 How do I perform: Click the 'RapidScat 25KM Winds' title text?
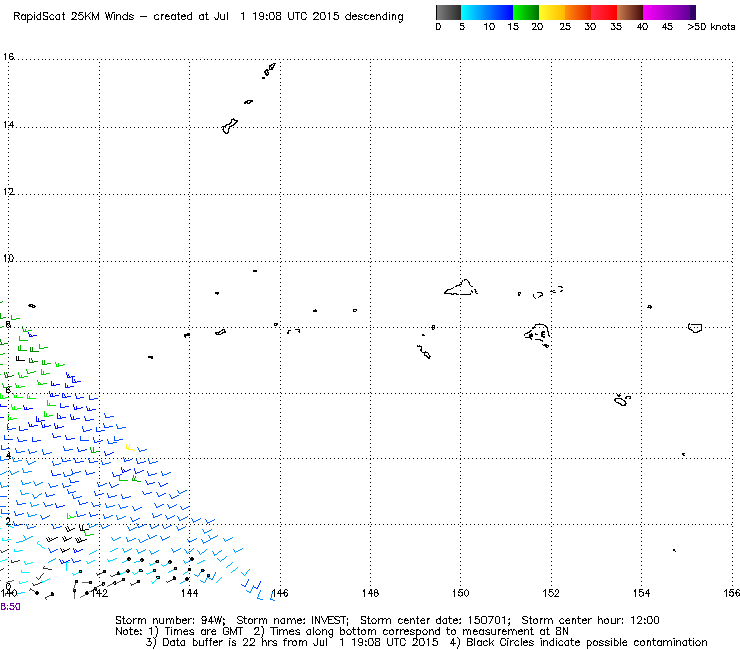74,17
